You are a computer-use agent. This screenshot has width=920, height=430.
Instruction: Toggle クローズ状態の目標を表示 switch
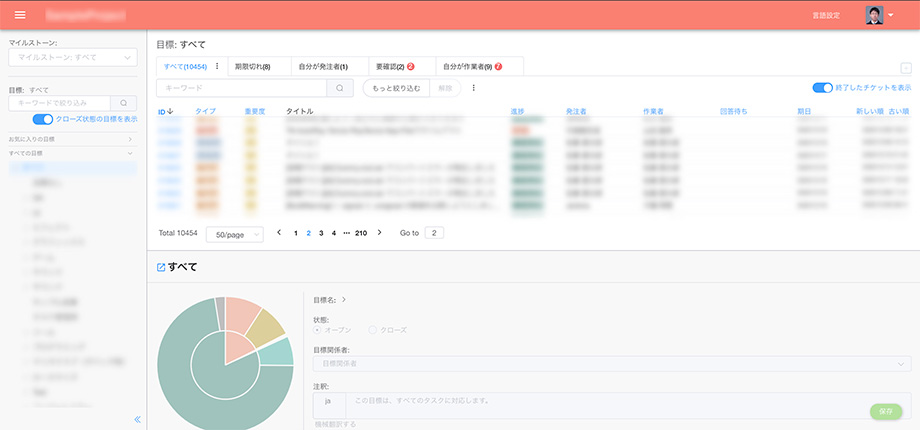point(42,119)
